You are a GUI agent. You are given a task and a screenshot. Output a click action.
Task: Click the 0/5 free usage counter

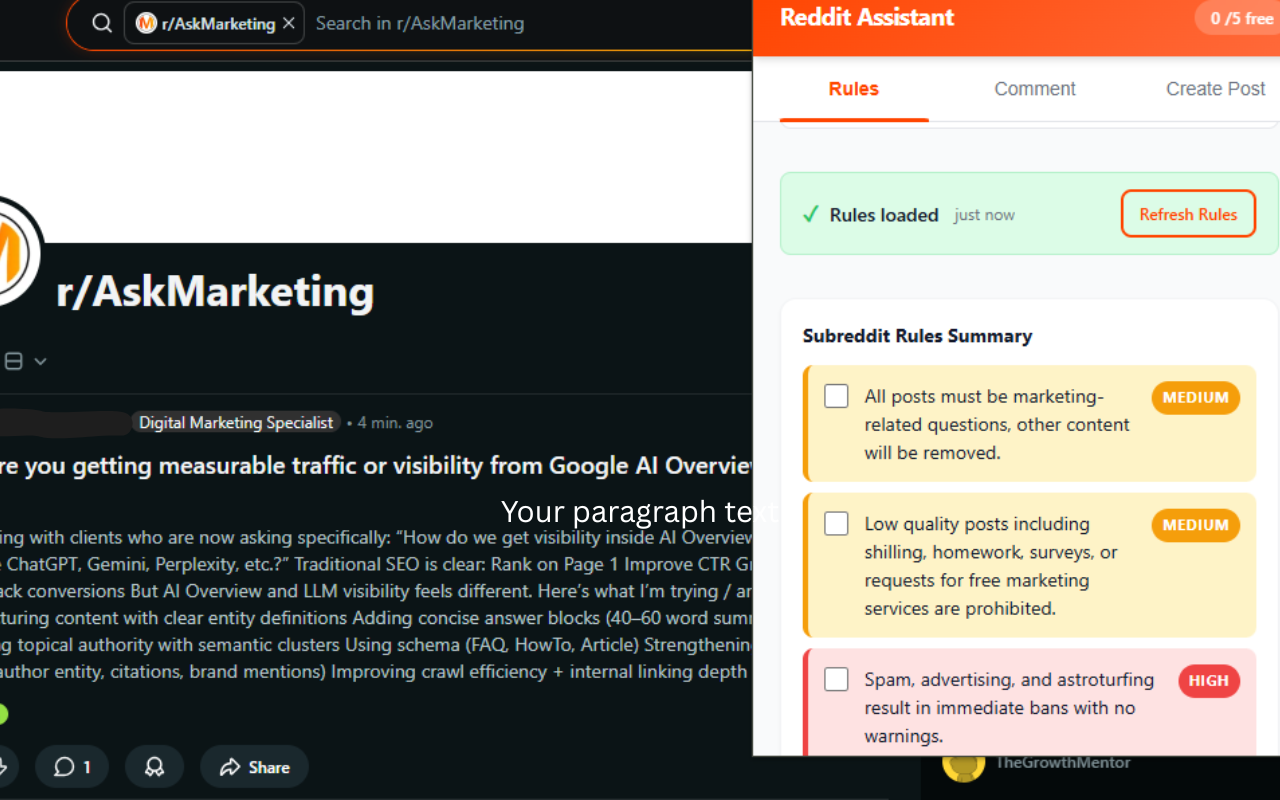pyautogui.click(x=1243, y=17)
